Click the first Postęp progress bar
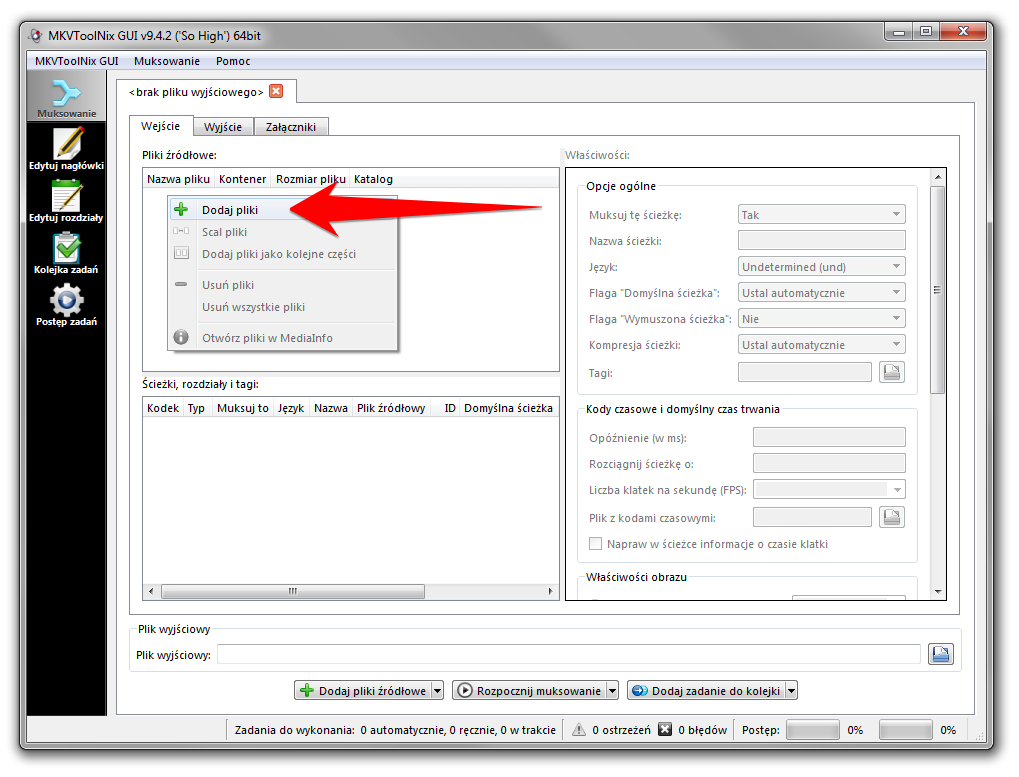 [812, 730]
